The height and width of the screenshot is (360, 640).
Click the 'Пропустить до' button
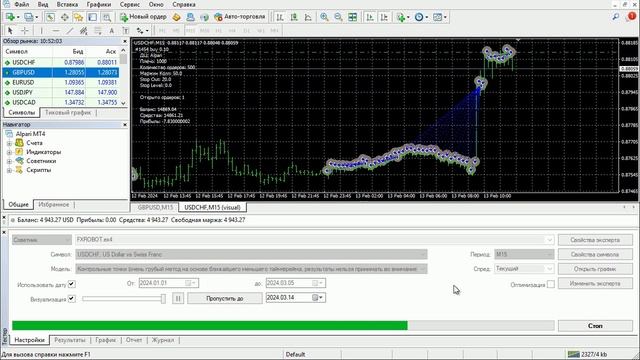pyautogui.click(x=225, y=298)
